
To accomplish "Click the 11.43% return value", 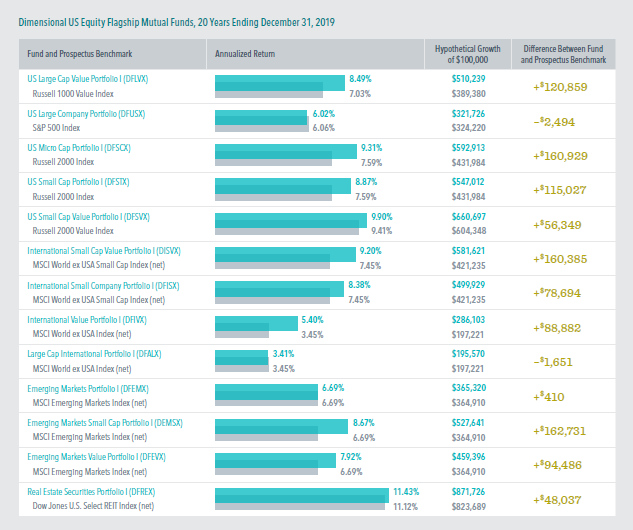I will tap(406, 492).
